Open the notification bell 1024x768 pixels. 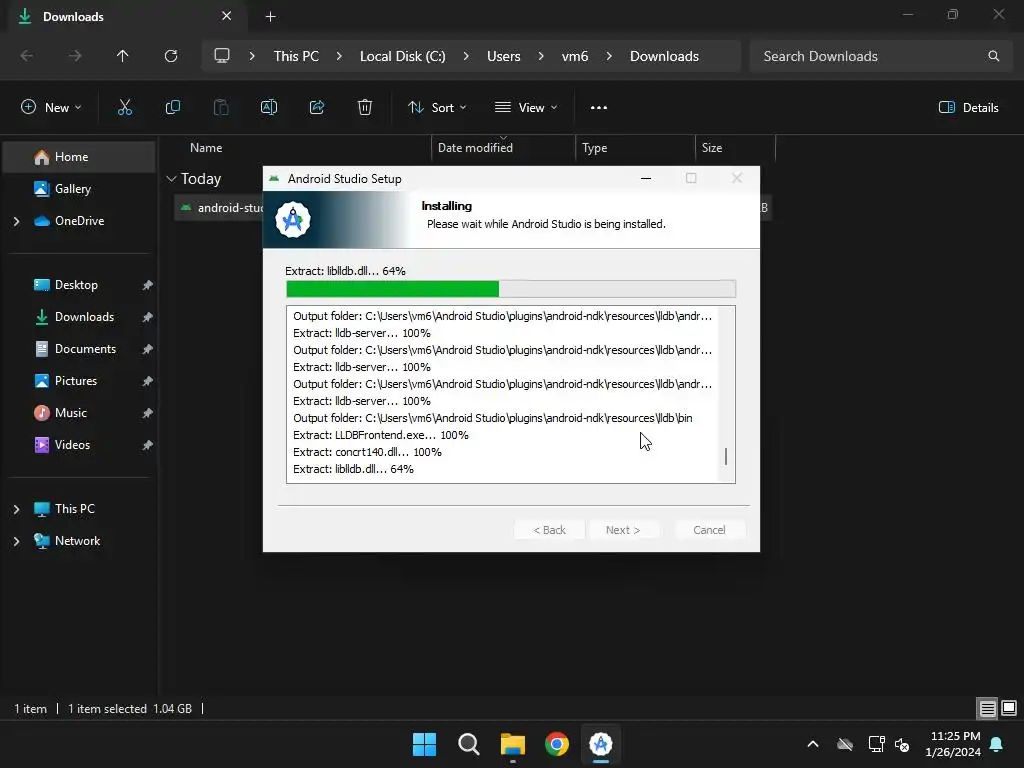tap(996, 744)
